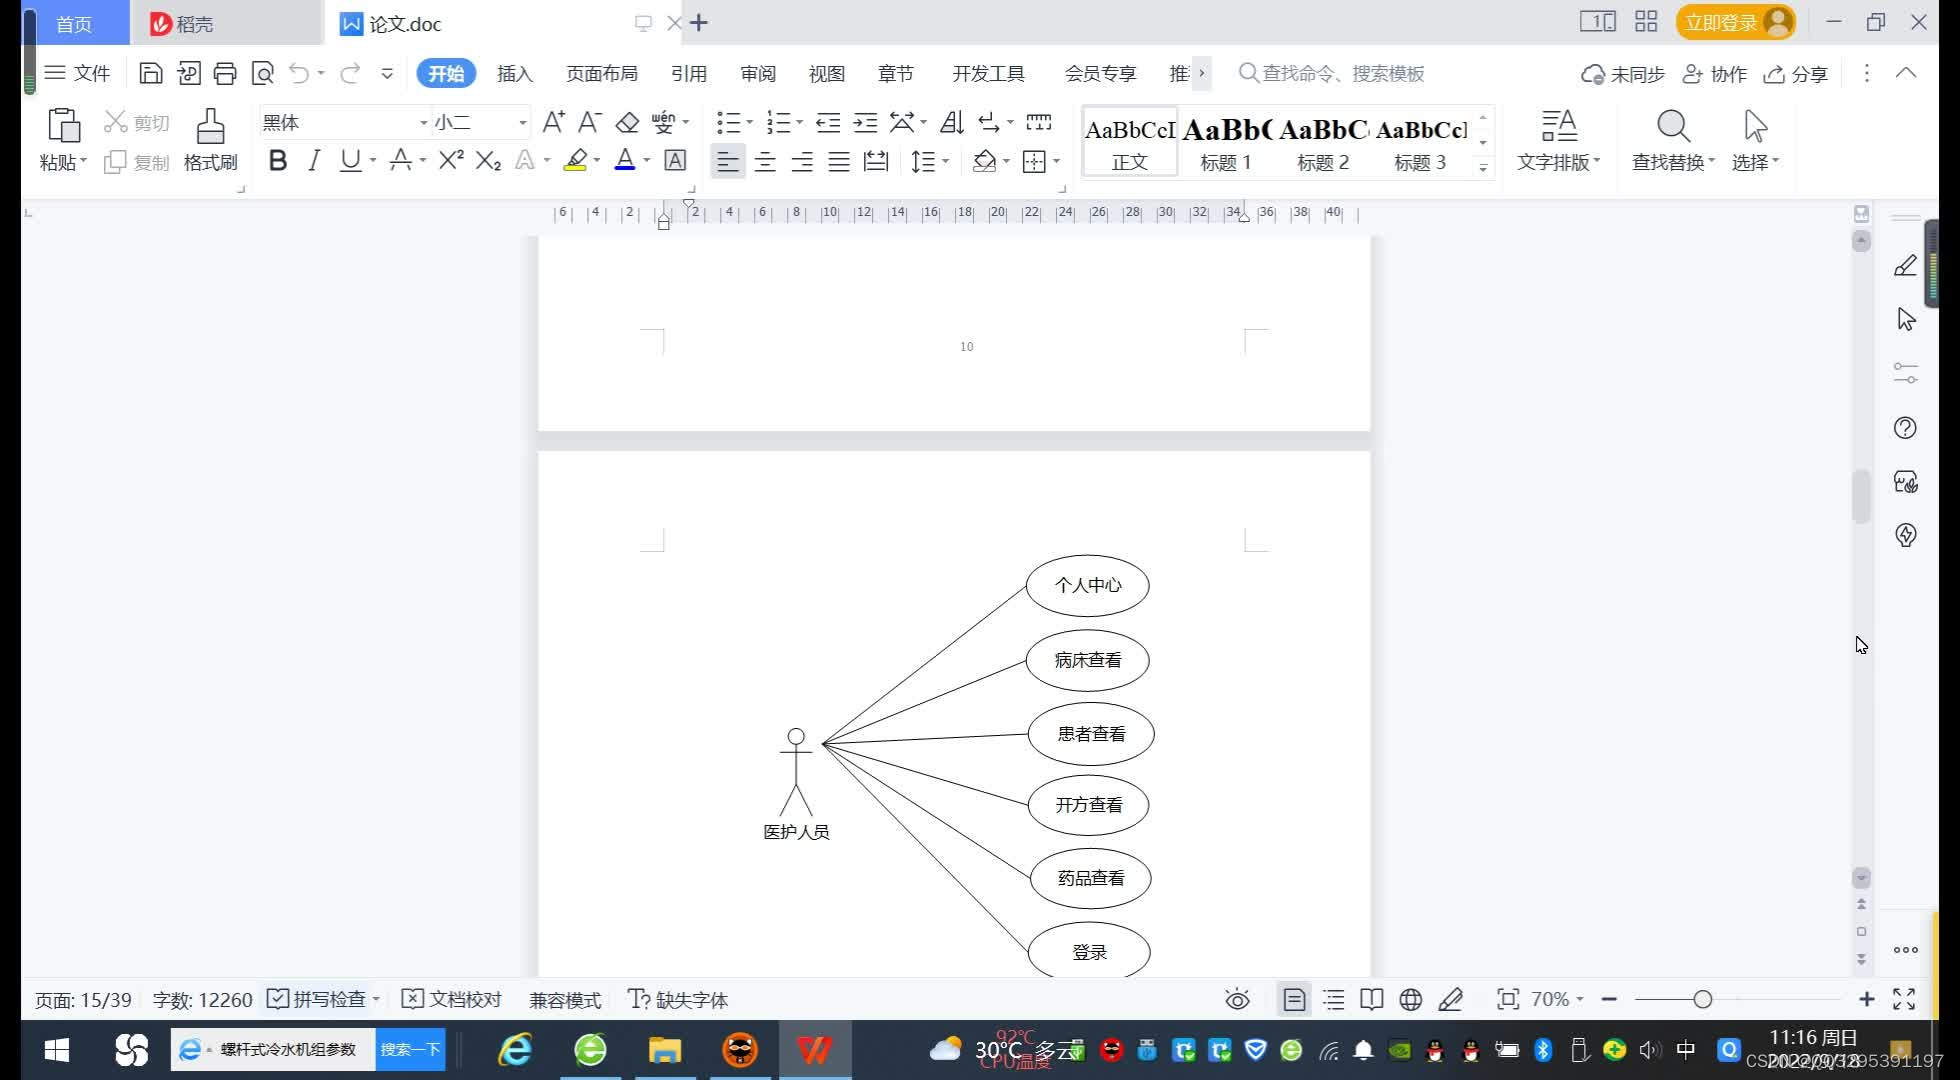Apply Superscript formatting
Screen dimensions: 1960x1080
451,160
